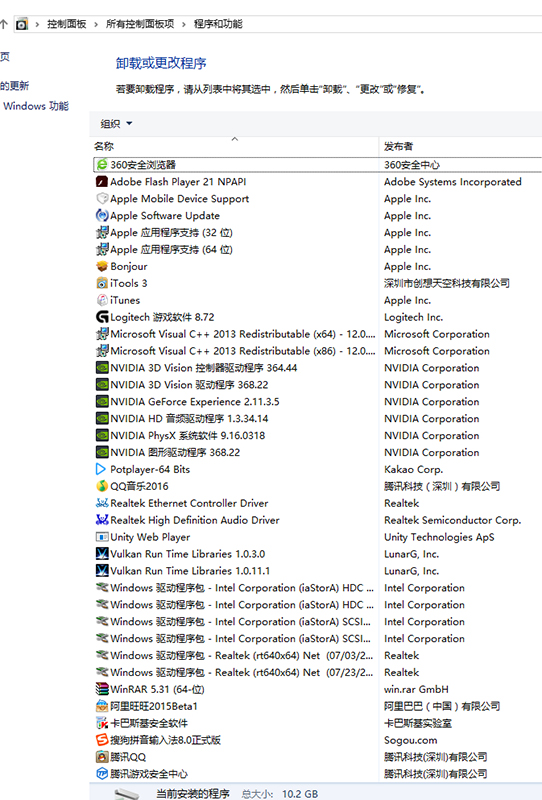Click the Apple Software Update icon
Screen dimensions: 542x800
[x=102, y=215]
